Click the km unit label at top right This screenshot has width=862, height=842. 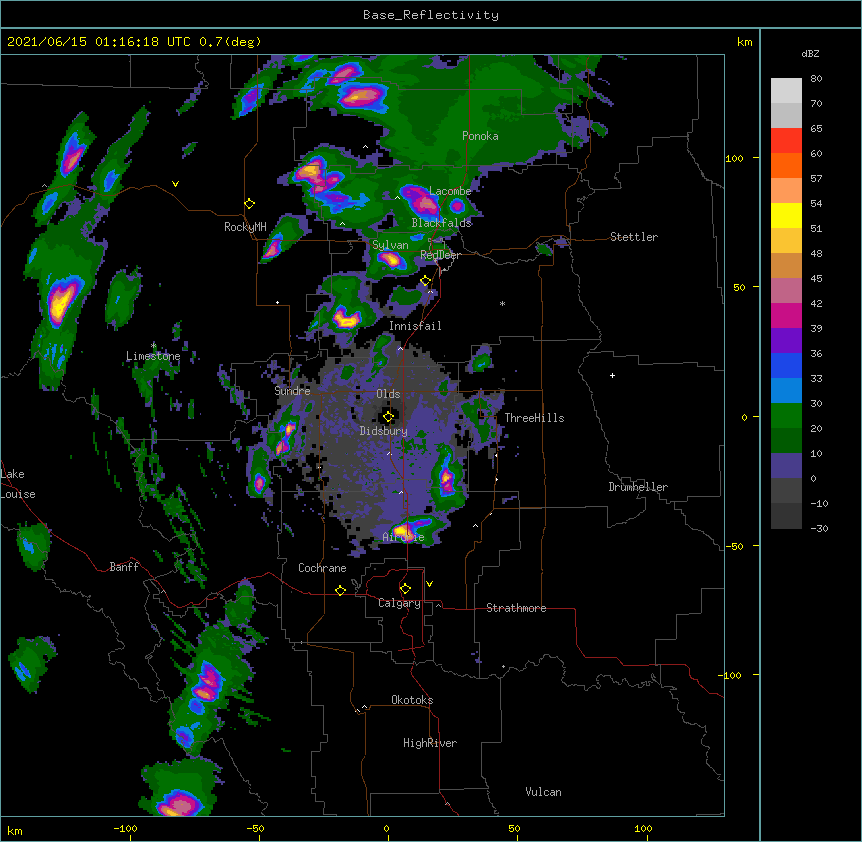click(x=745, y=42)
